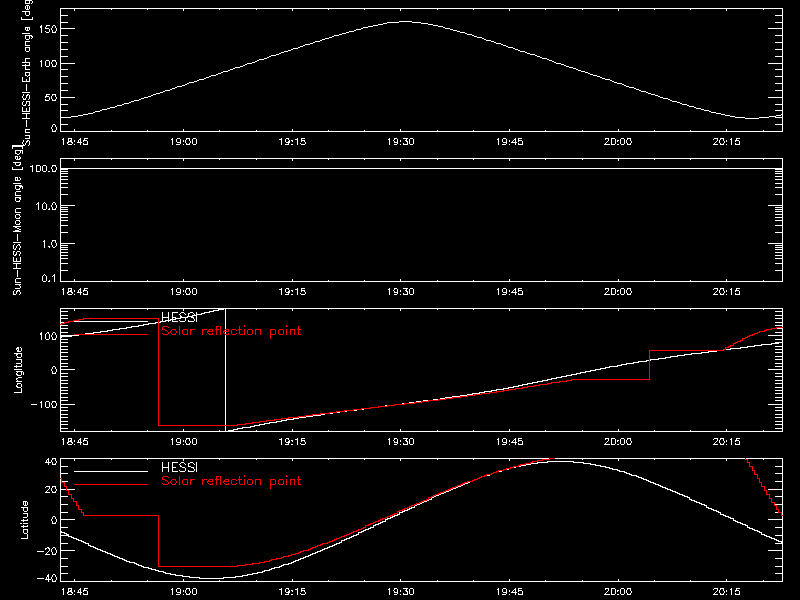This screenshot has width=800, height=600.
Task: Click the 100.0 tick on Moon angle plot
Action: (x=43, y=168)
